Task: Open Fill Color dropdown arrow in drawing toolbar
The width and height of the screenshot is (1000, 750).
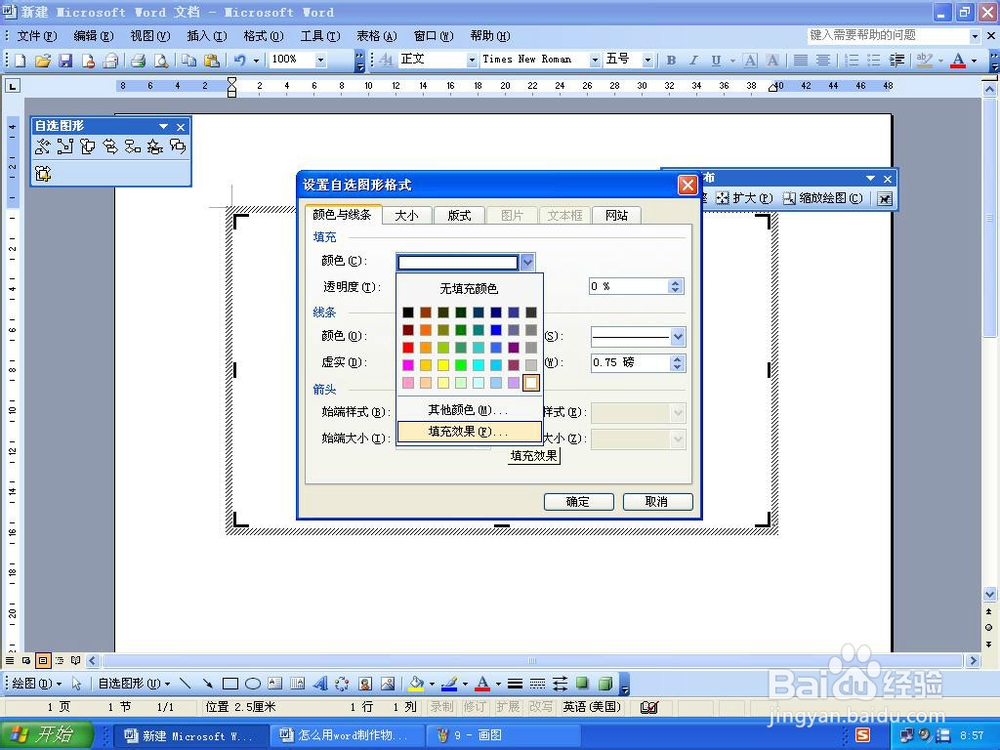Action: [x=432, y=684]
